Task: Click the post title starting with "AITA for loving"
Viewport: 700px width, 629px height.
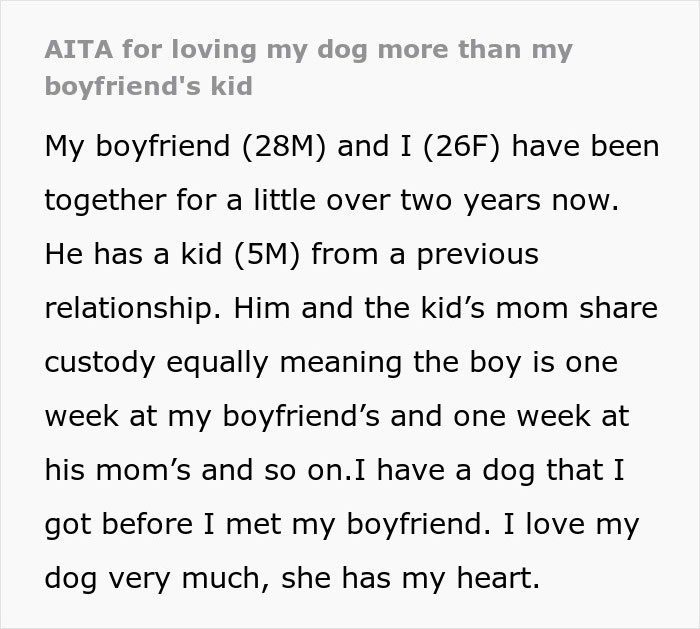Action: point(308,49)
